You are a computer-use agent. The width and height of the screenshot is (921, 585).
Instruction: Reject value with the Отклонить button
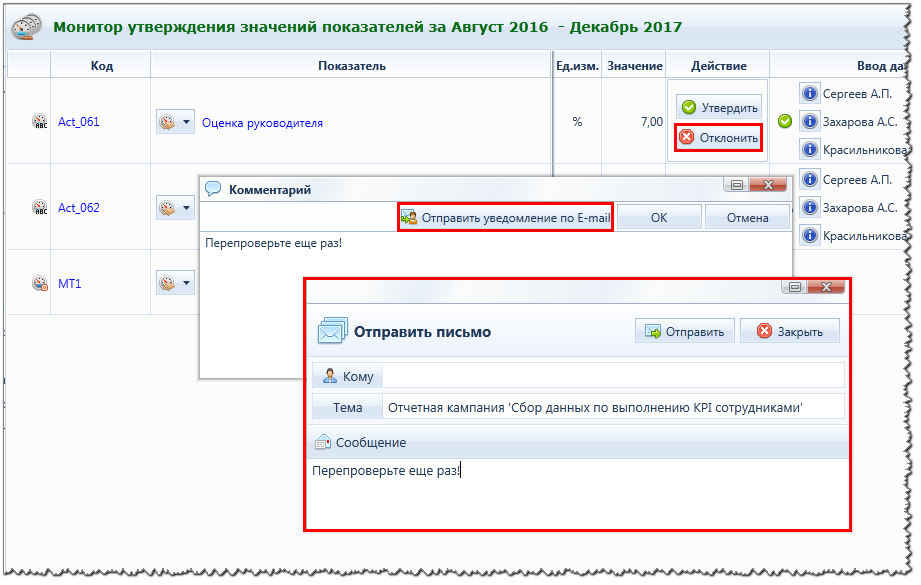tap(719, 138)
